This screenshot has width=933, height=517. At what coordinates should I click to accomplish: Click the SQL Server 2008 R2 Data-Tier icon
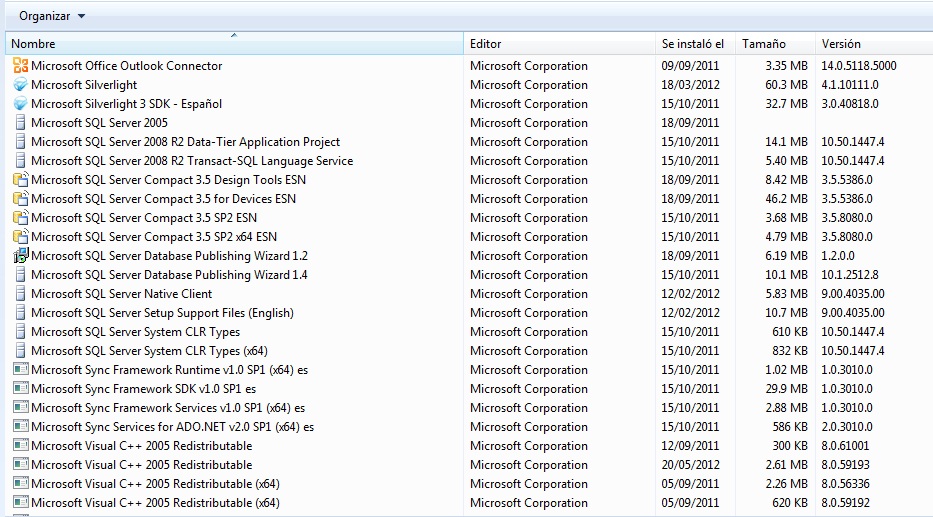click(21, 142)
